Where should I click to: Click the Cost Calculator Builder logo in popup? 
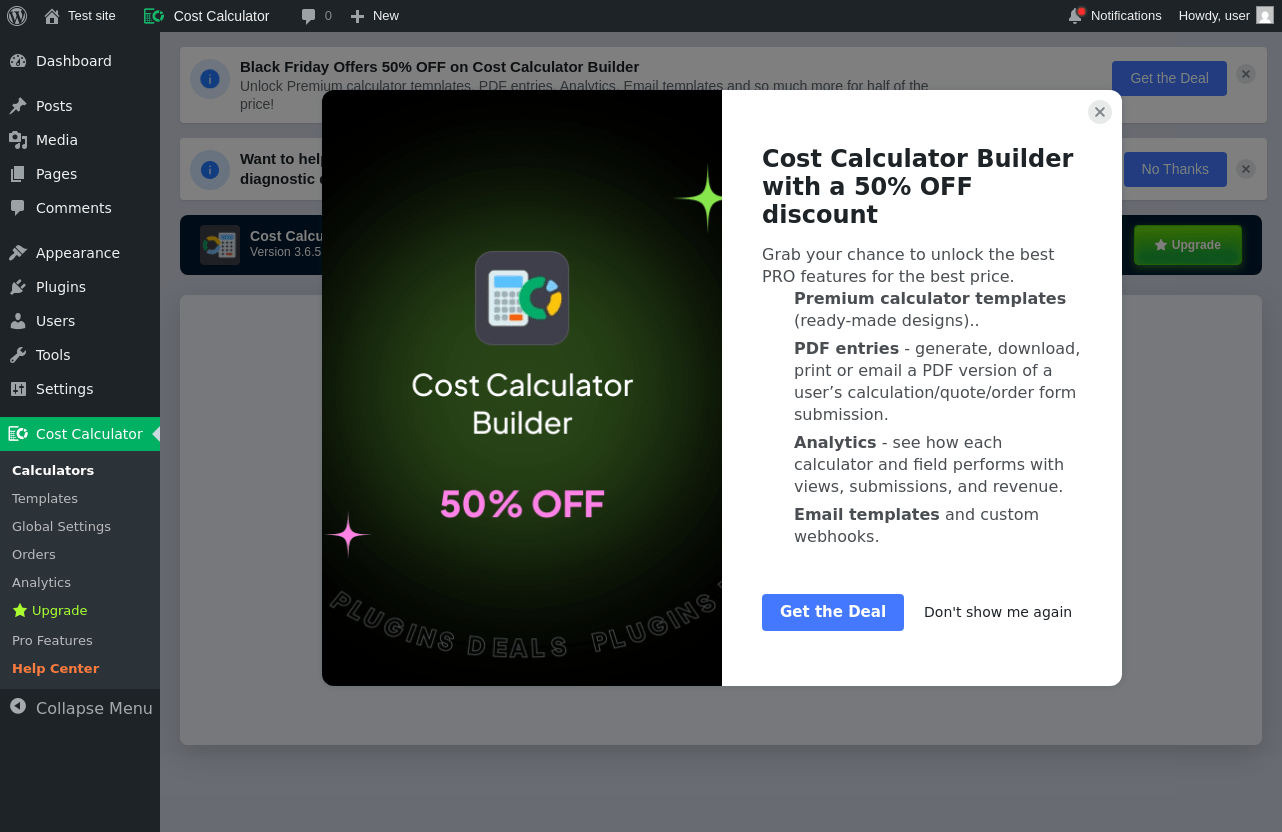click(x=522, y=298)
